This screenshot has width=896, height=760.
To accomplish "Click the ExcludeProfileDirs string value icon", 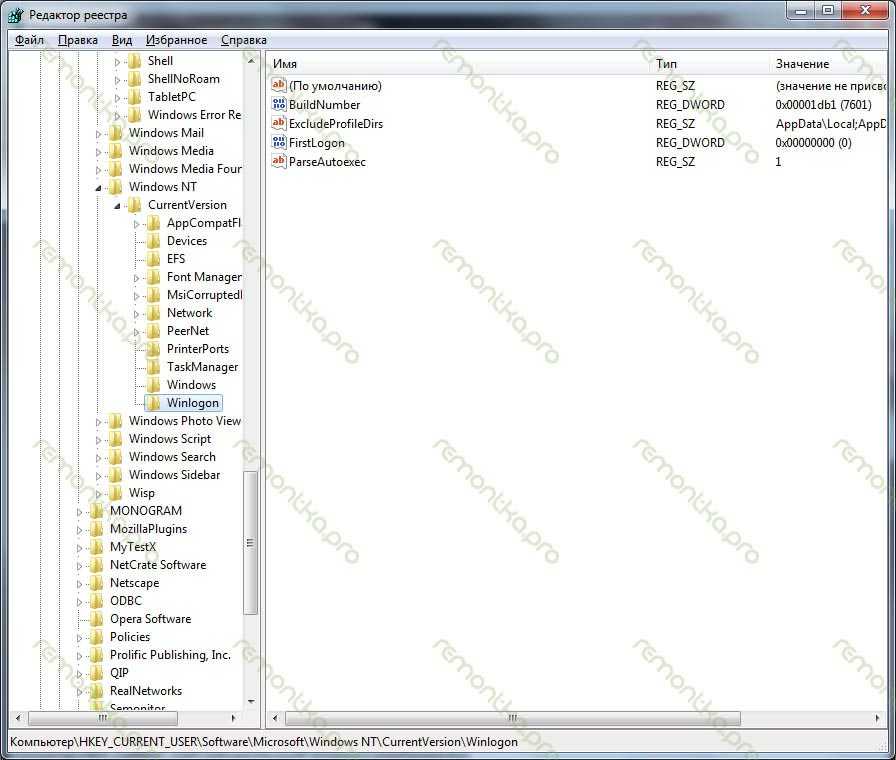I will (279, 124).
